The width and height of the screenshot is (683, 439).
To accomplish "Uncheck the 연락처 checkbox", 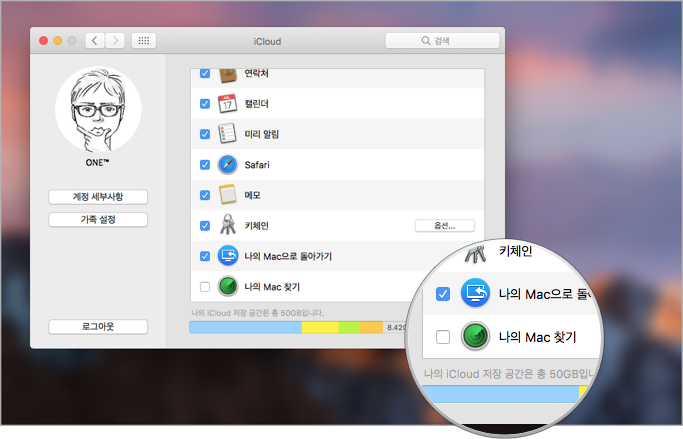I will [x=205, y=73].
